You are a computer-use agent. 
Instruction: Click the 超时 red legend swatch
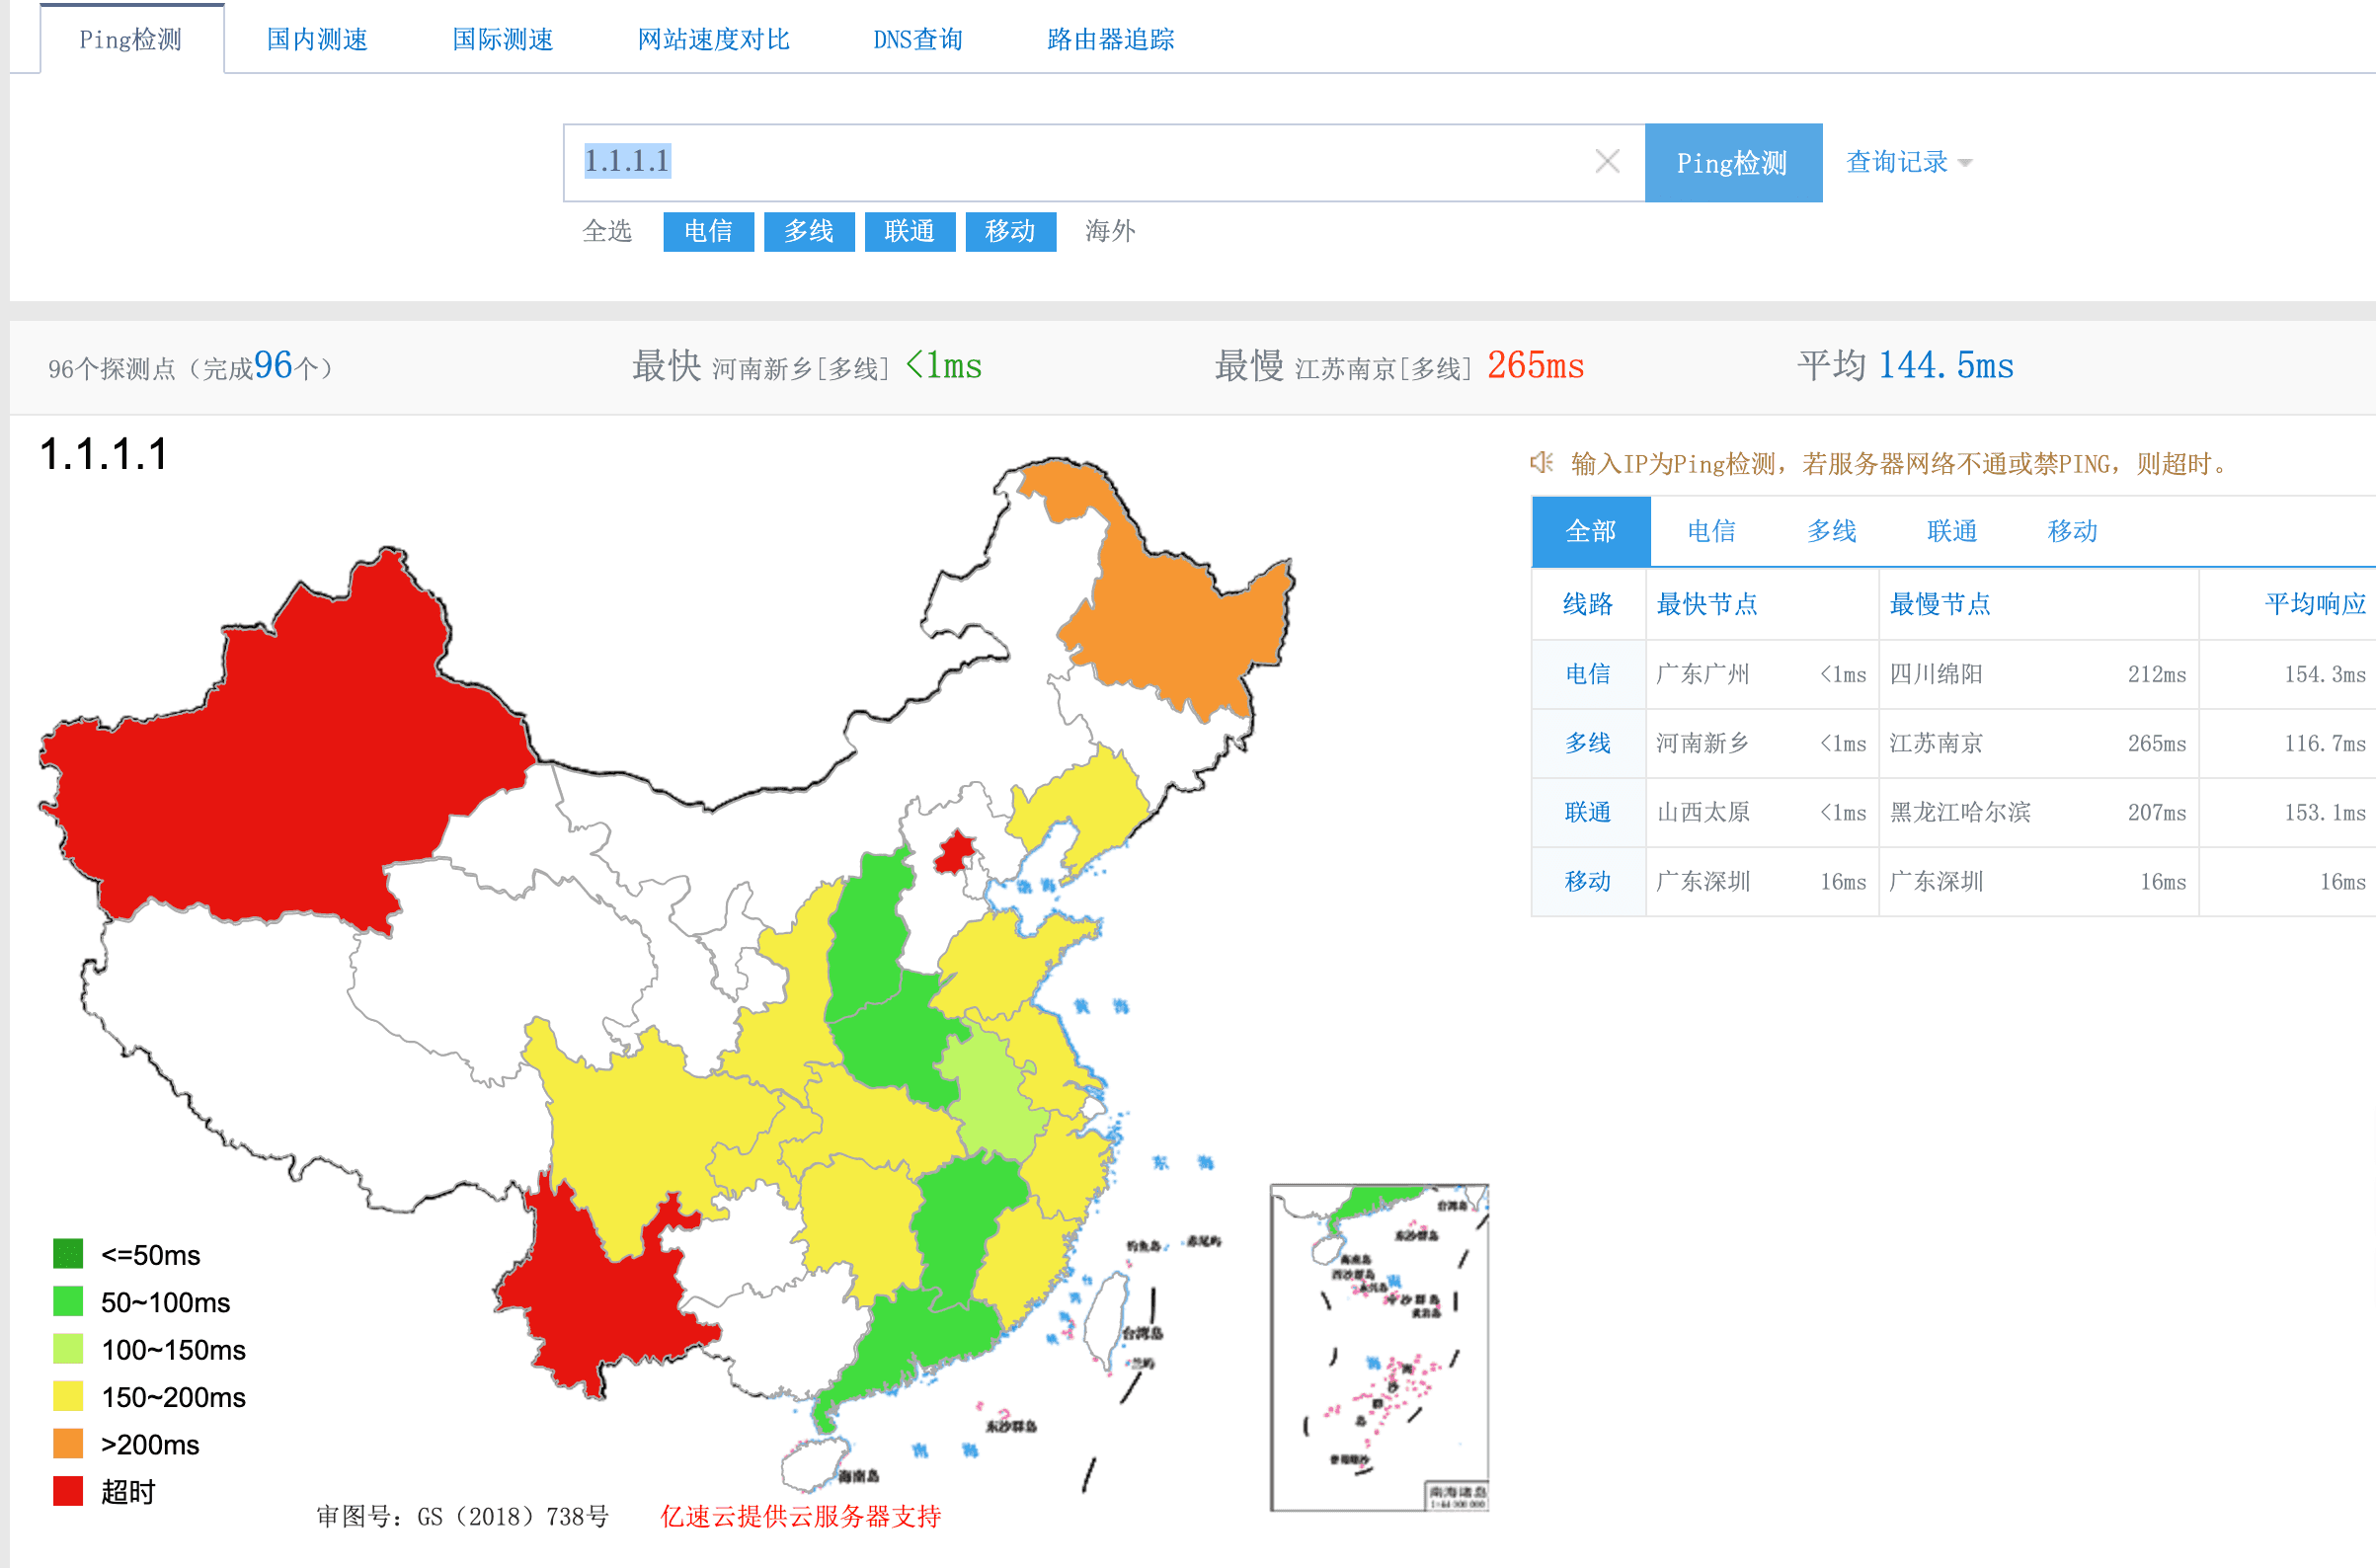tap(68, 1491)
